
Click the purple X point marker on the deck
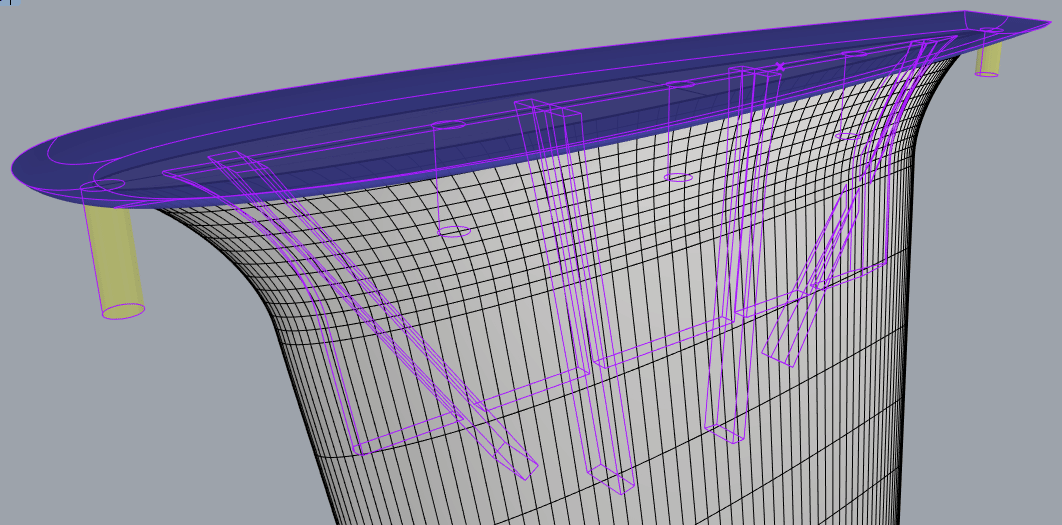780,68
